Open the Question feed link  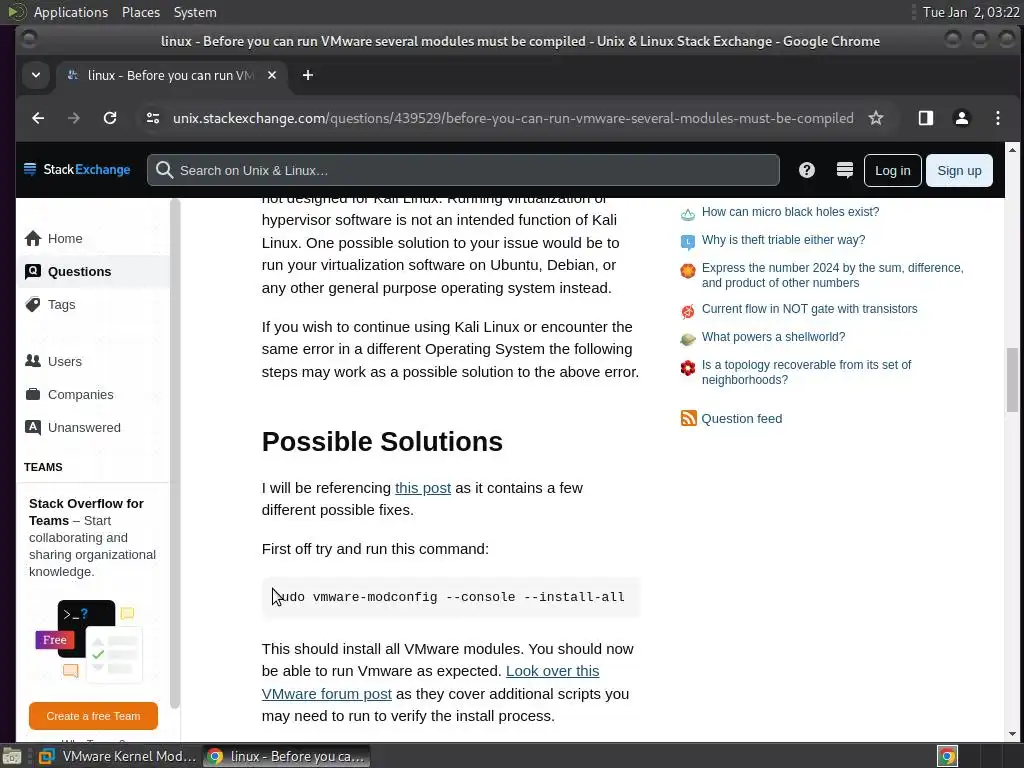click(x=741, y=419)
